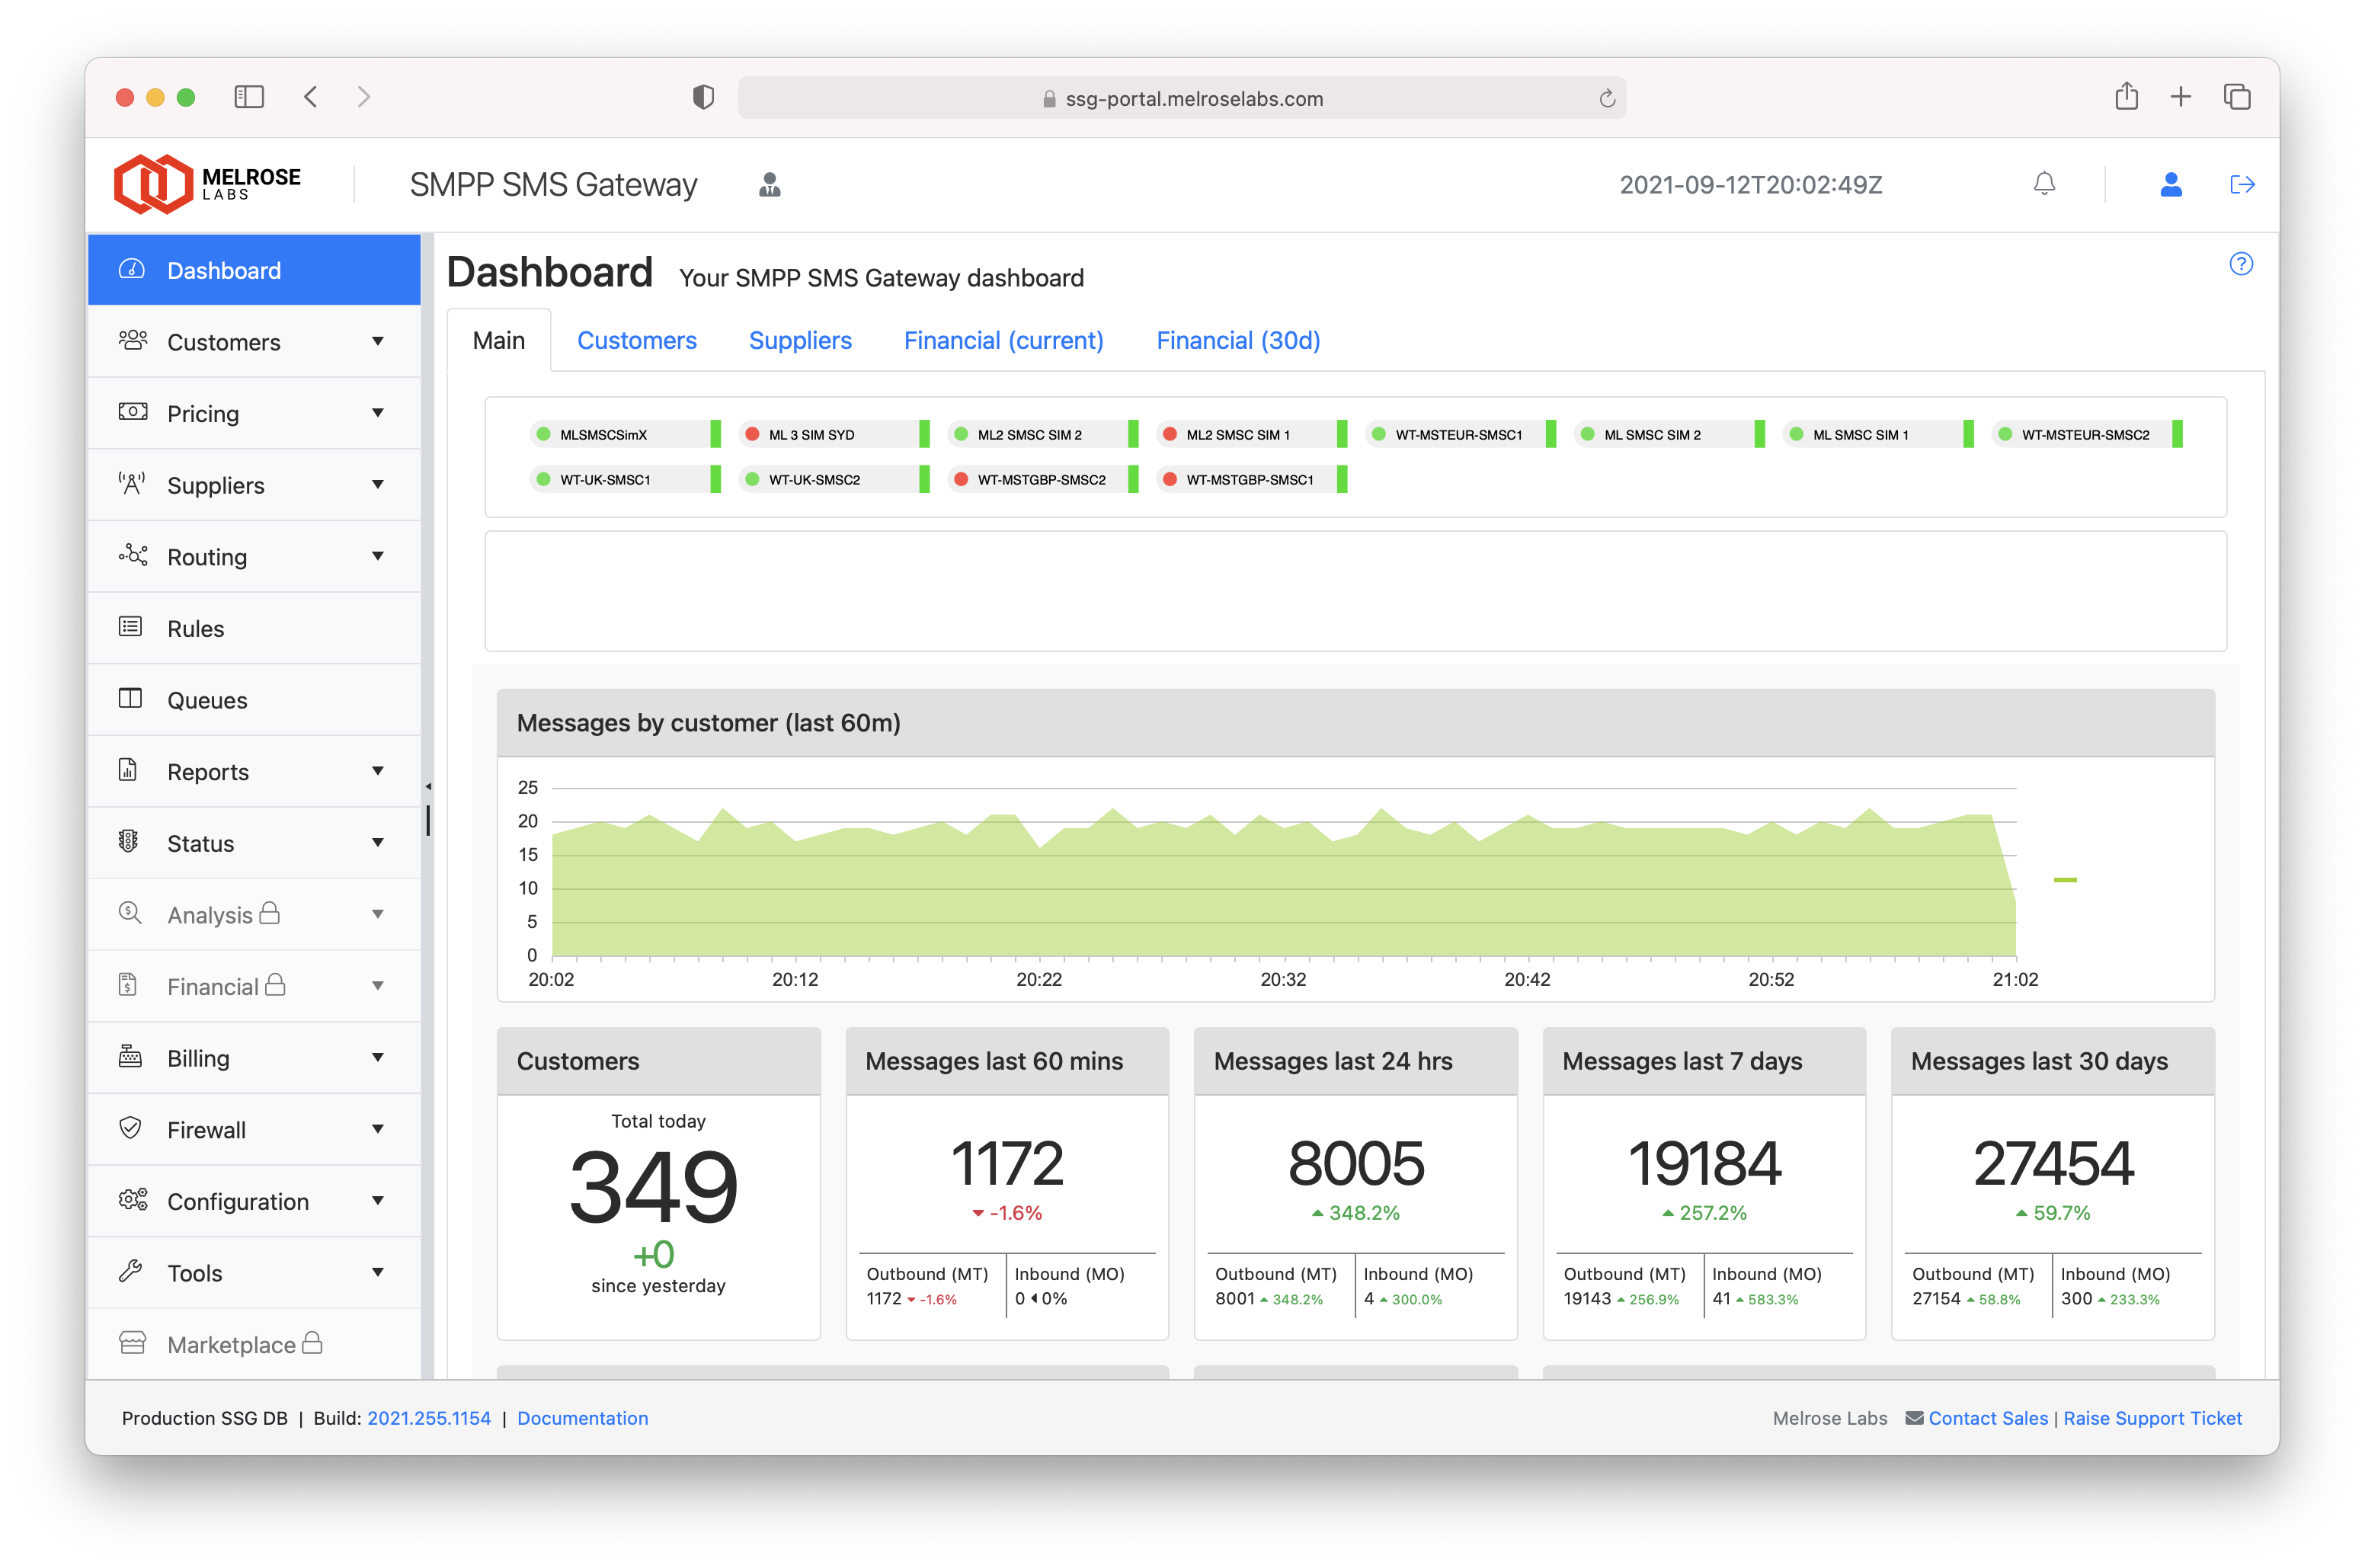2365x1568 pixels.
Task: Toggle the chart legend series marker
Action: pos(2065,880)
